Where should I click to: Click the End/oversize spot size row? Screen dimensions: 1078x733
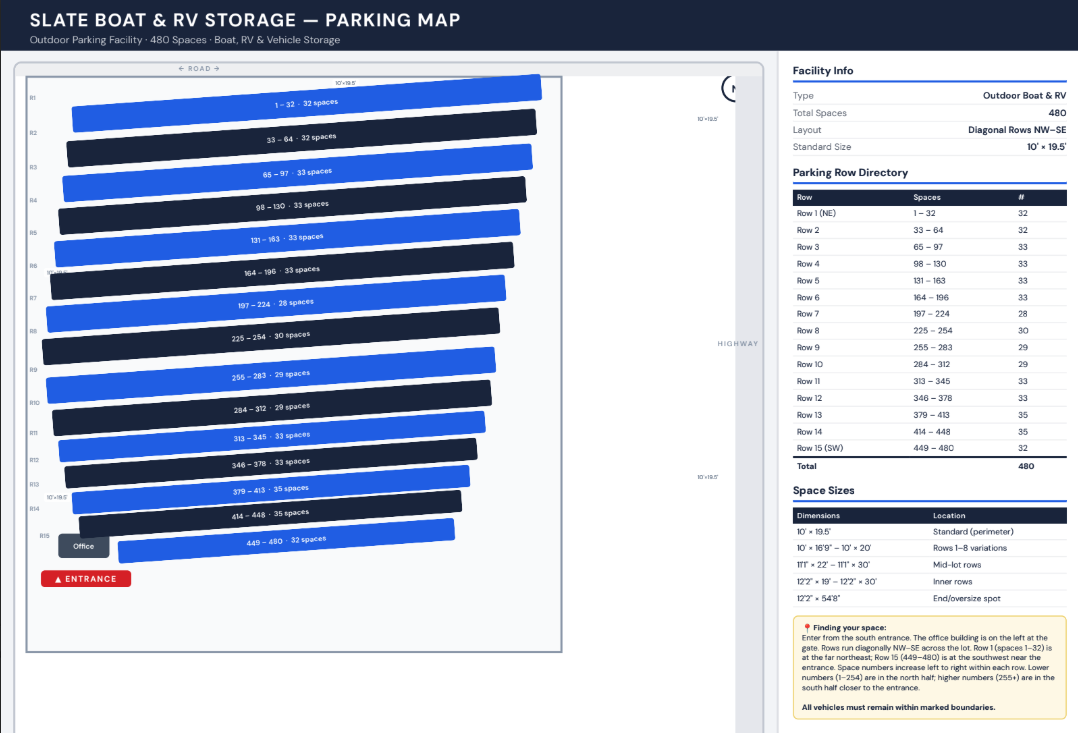coord(929,599)
